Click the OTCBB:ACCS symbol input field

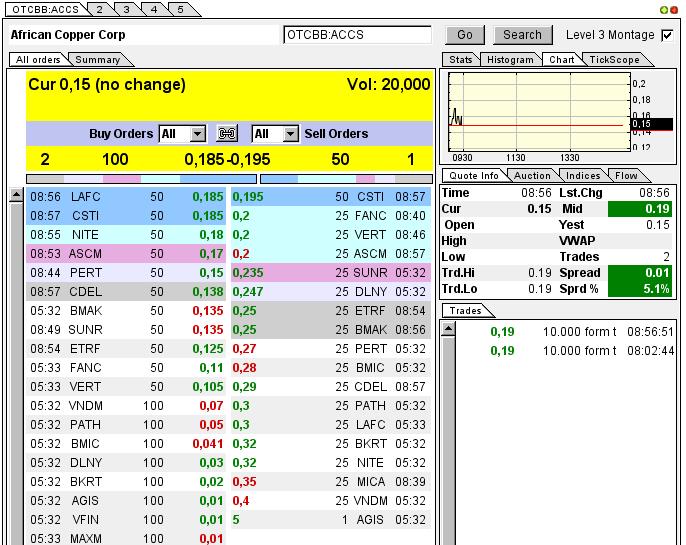pyautogui.click(x=357, y=35)
